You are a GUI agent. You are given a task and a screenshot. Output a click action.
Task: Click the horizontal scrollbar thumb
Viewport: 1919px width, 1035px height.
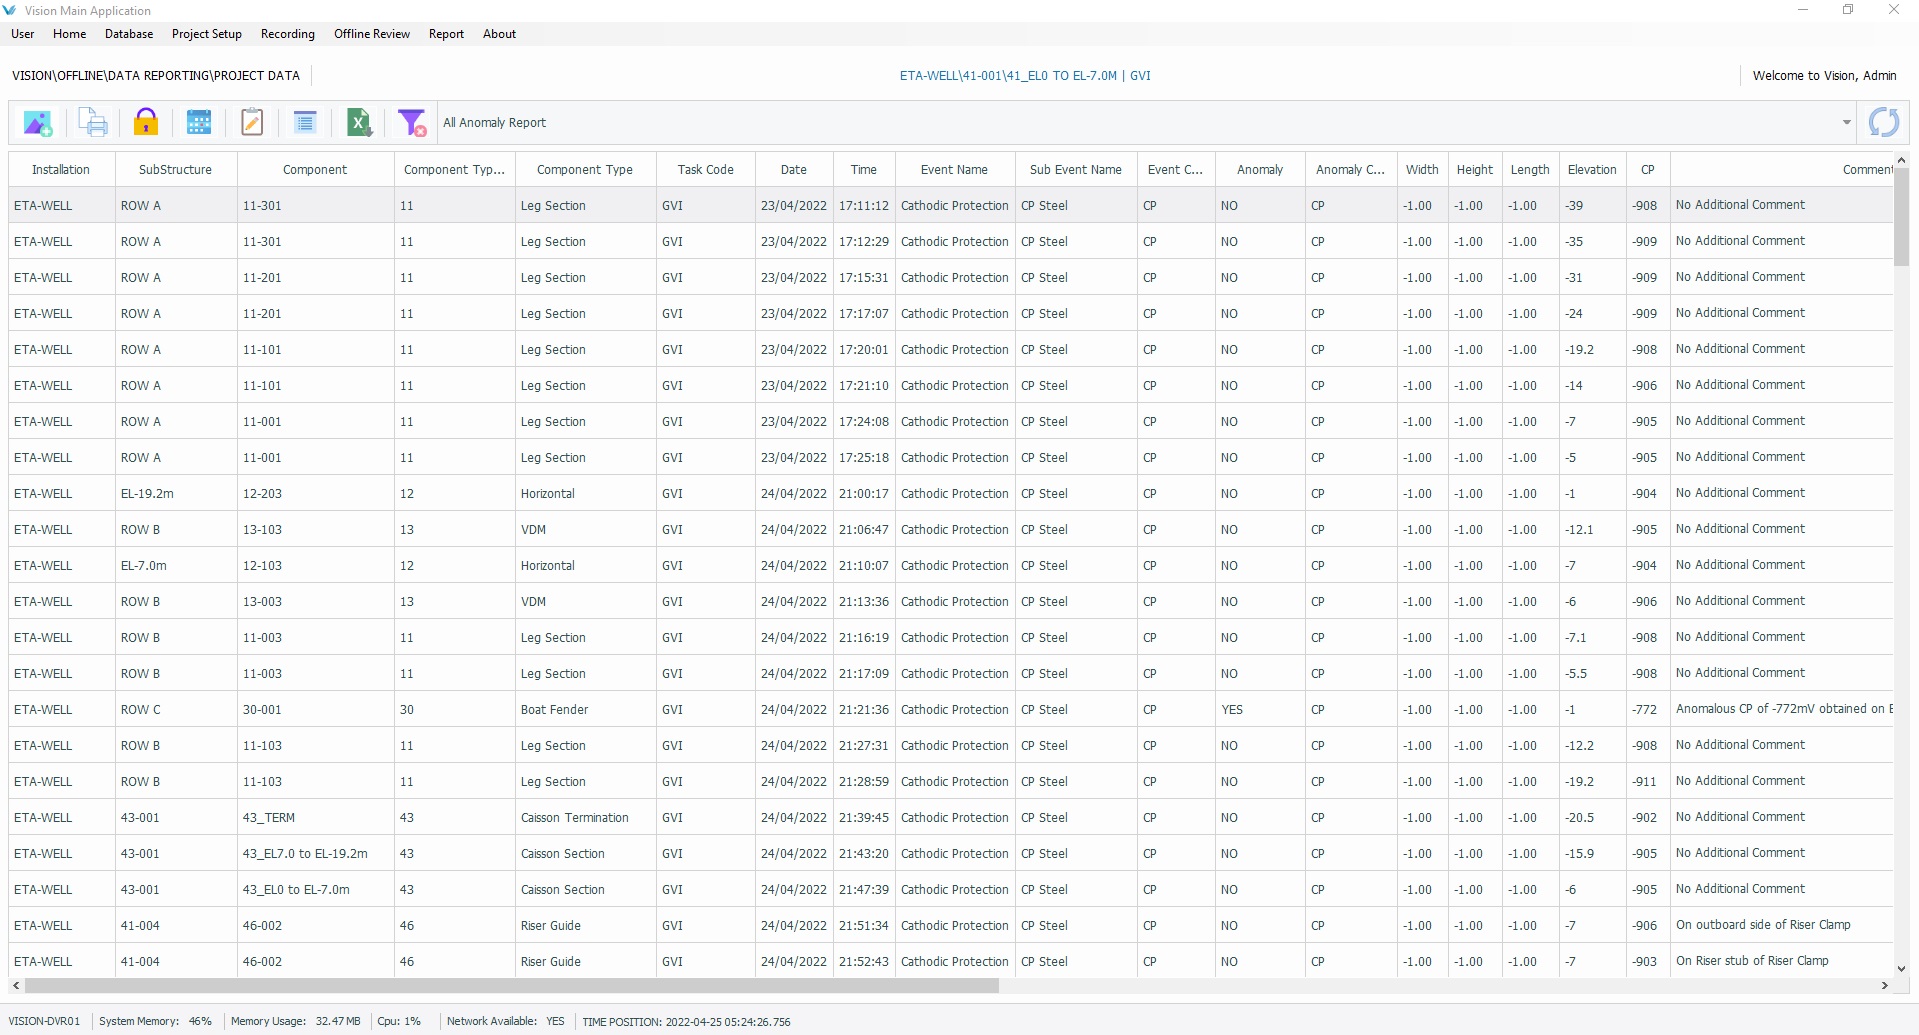point(512,986)
